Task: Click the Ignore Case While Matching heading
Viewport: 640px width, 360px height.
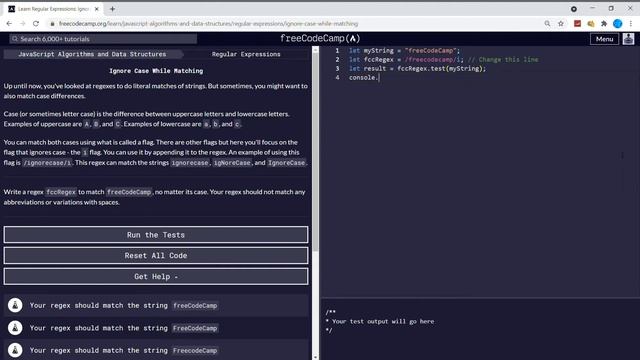Action: click(156, 71)
